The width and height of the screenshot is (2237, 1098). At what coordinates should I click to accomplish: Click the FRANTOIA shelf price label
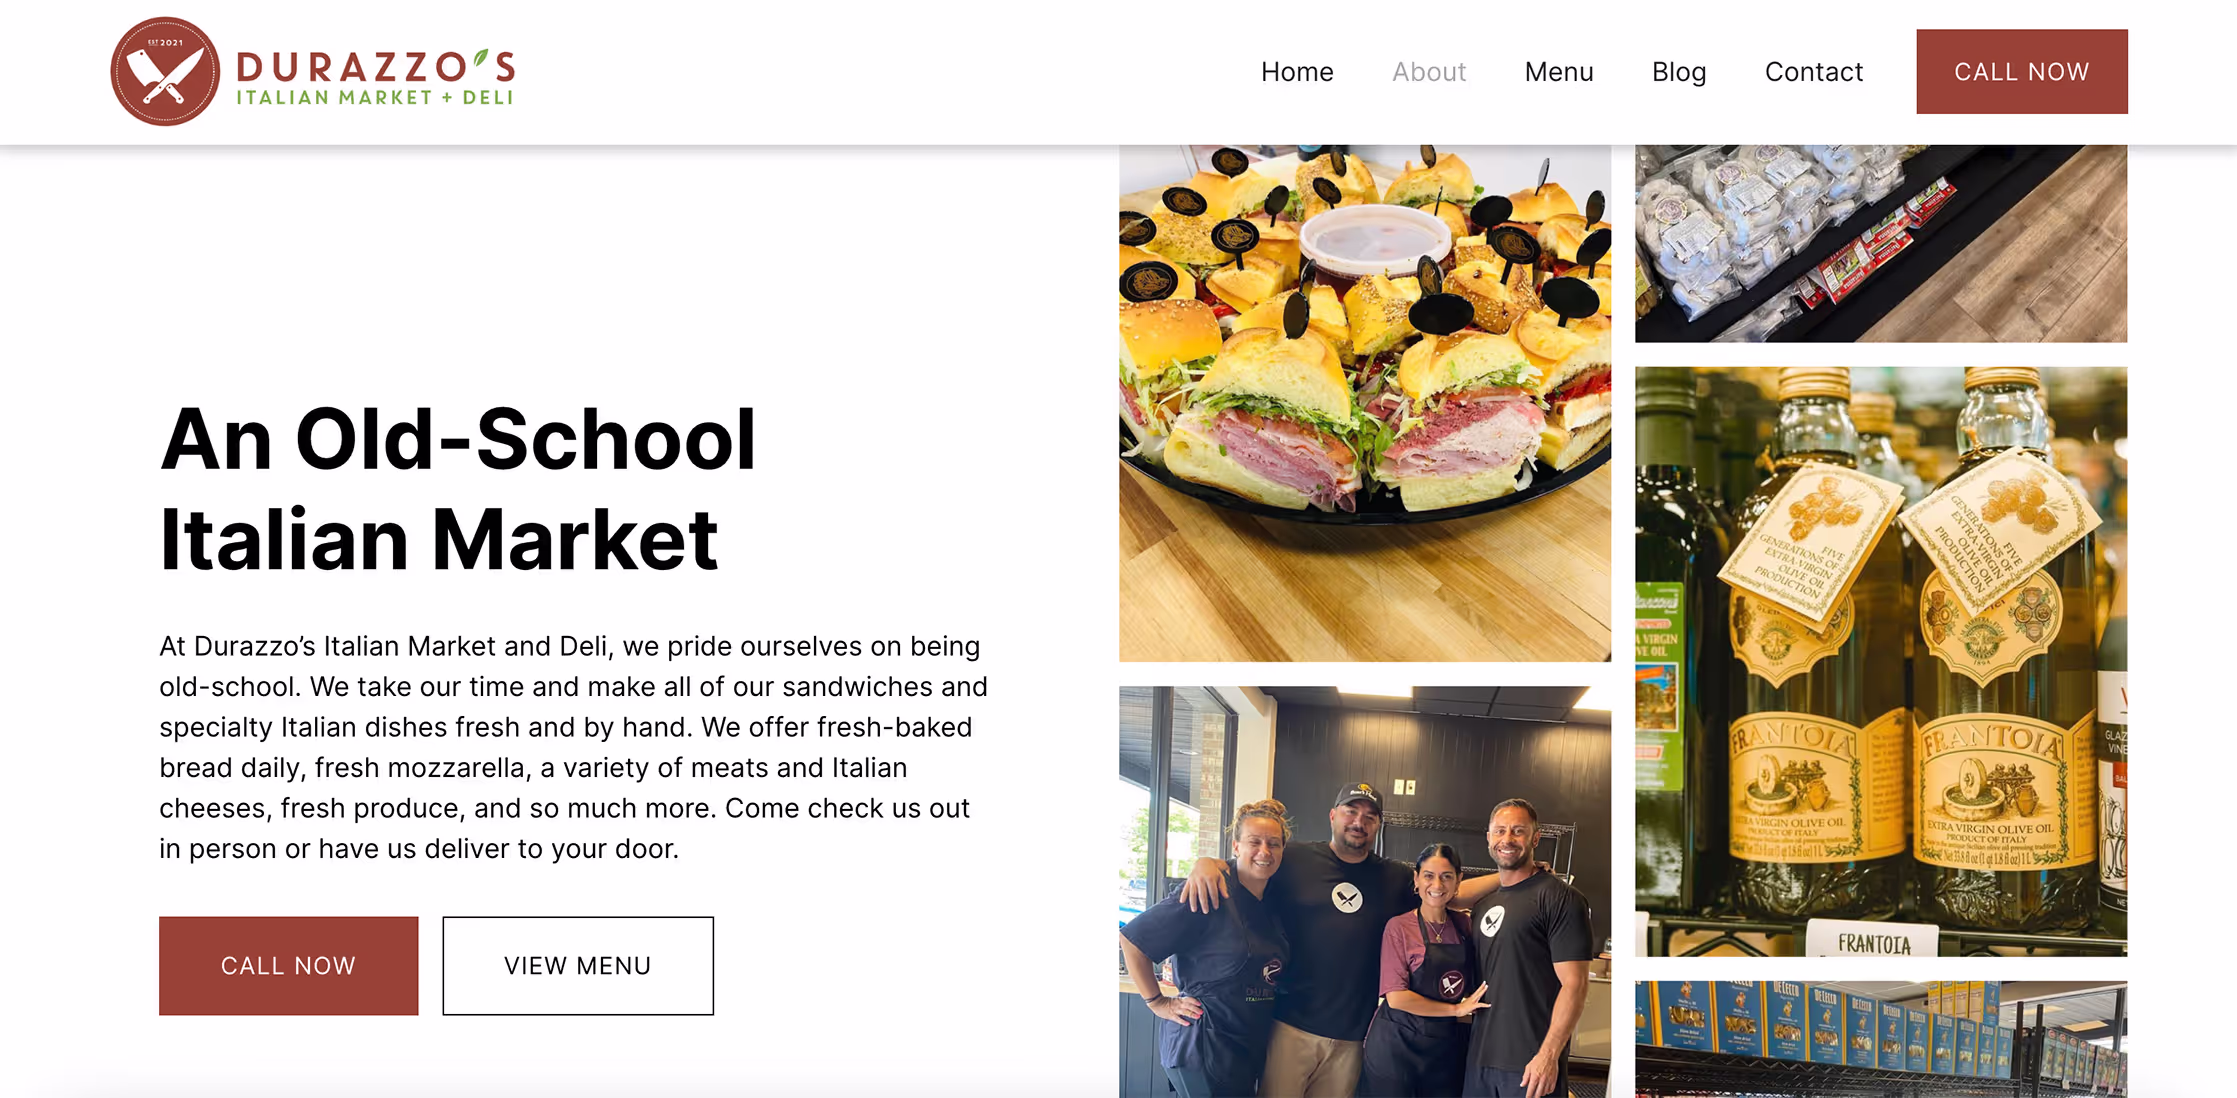(1872, 942)
